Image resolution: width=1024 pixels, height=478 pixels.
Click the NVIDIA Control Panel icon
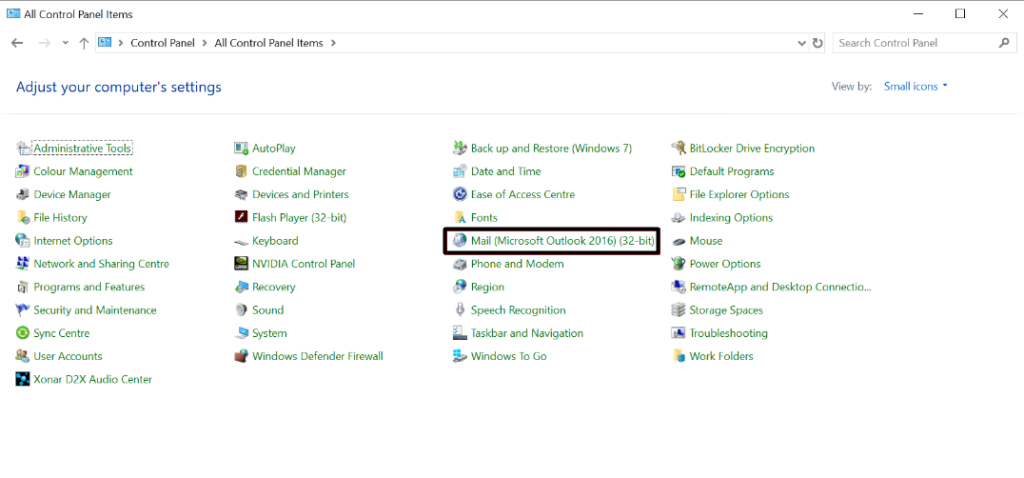click(x=241, y=264)
